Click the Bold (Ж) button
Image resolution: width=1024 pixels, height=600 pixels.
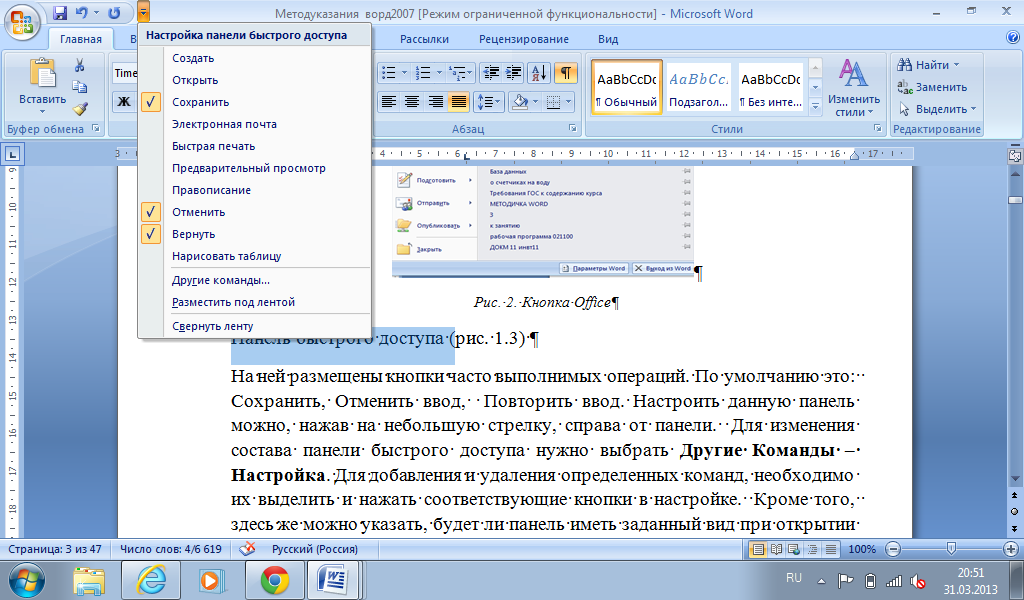point(124,101)
